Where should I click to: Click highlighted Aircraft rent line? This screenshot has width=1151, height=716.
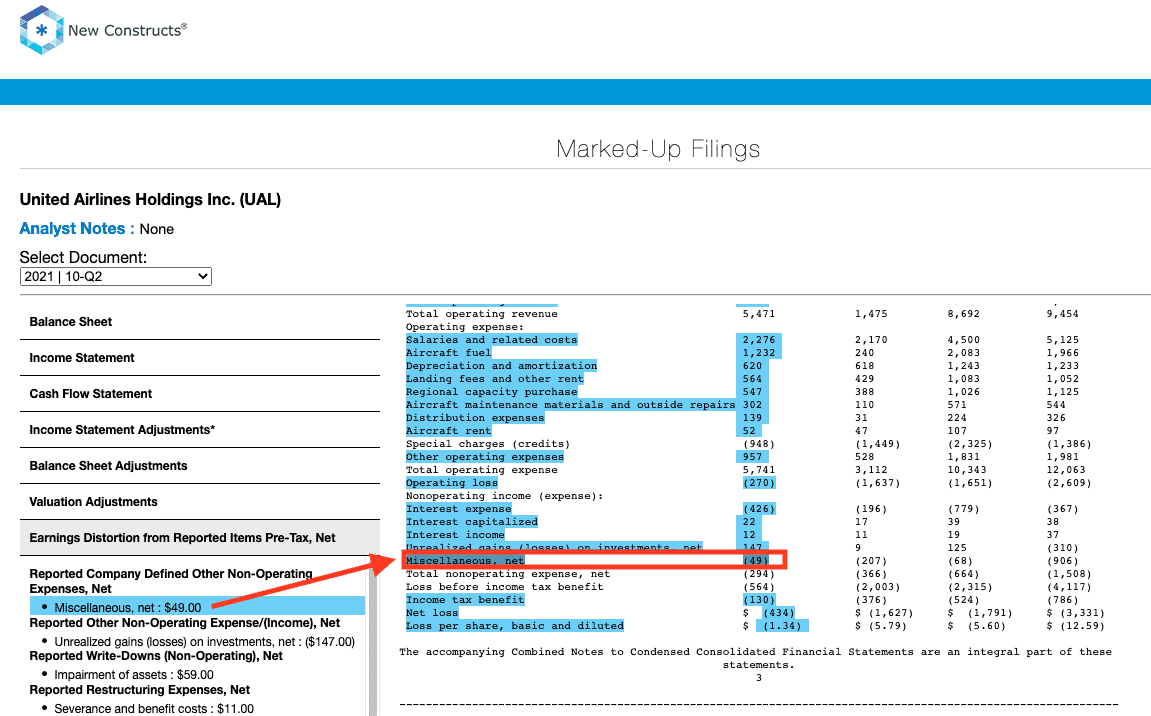(449, 430)
